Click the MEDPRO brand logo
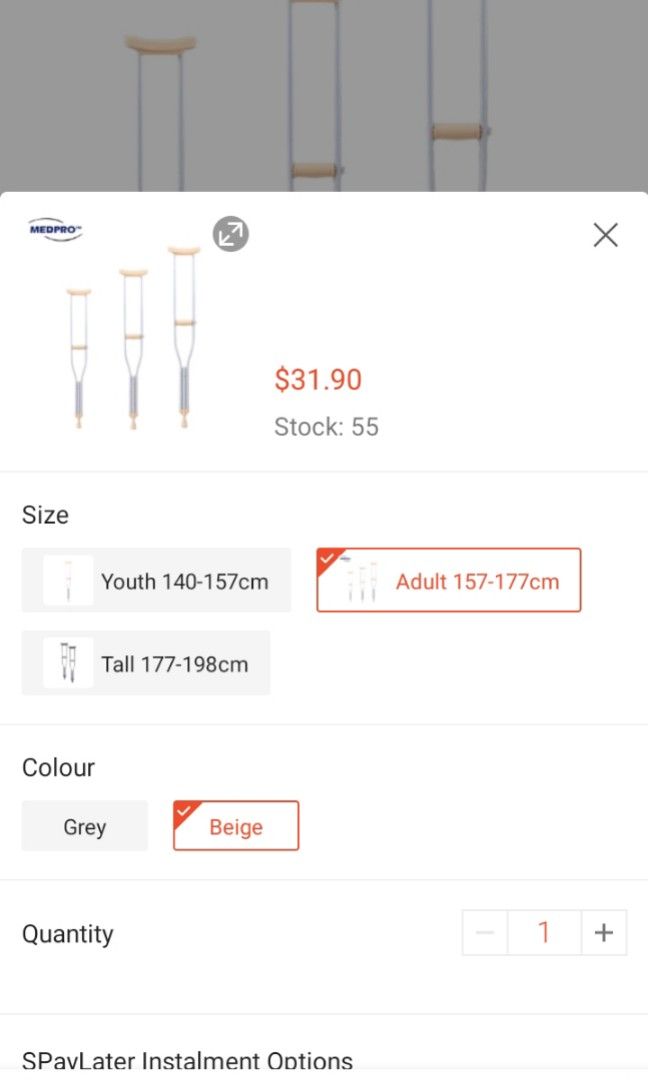 [x=55, y=228]
